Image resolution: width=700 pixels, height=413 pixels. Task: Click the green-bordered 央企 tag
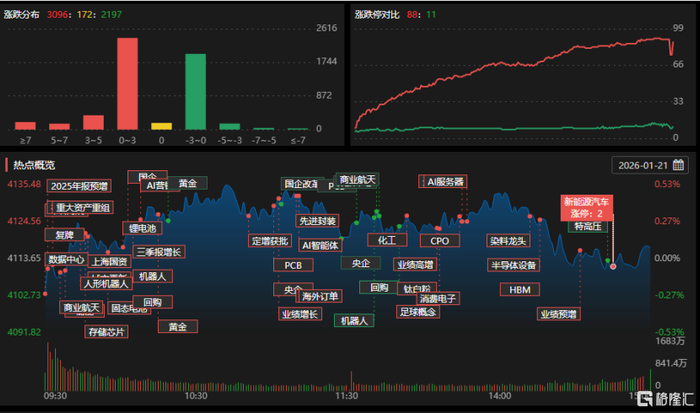coord(361,263)
